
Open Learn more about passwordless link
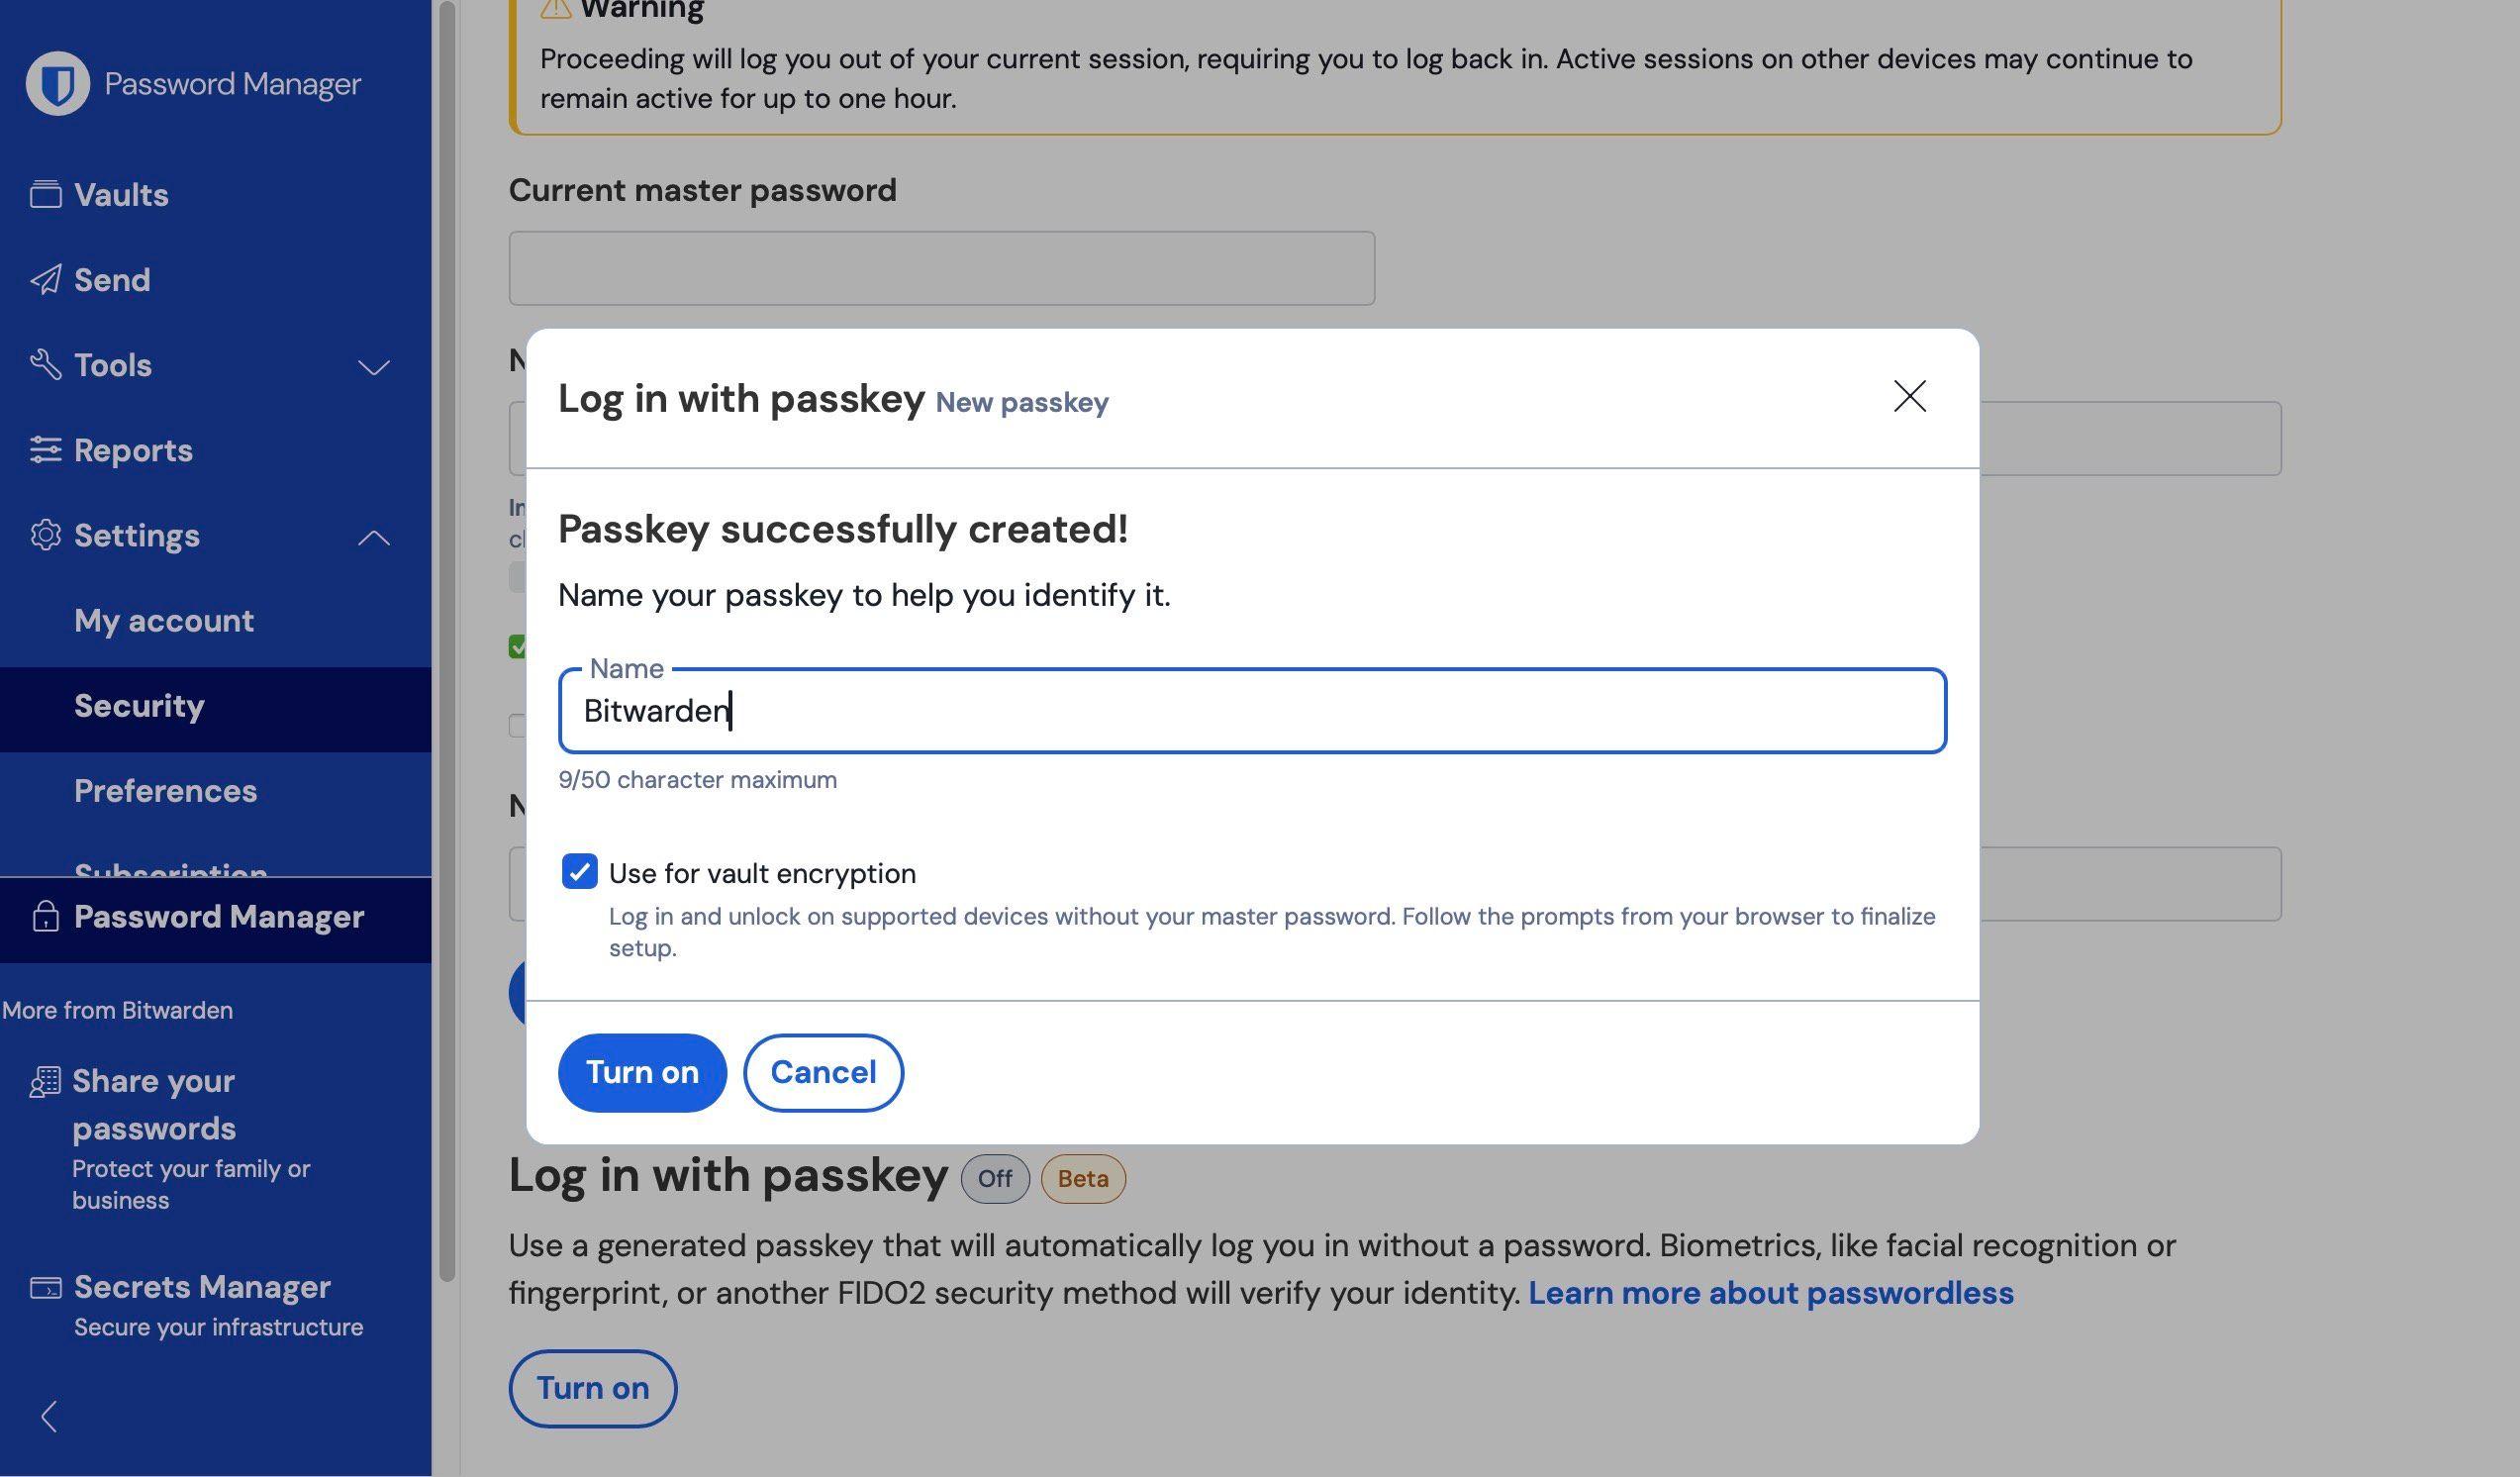(x=1770, y=1292)
